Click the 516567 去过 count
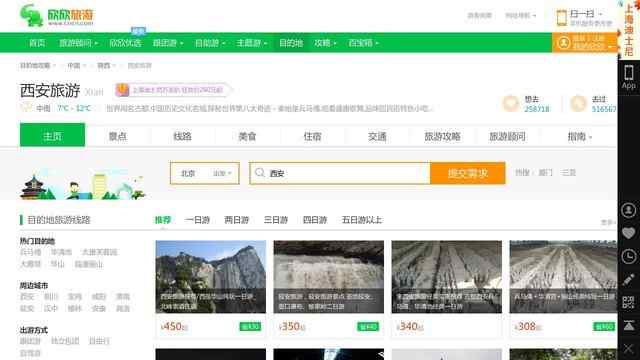 coord(604,109)
